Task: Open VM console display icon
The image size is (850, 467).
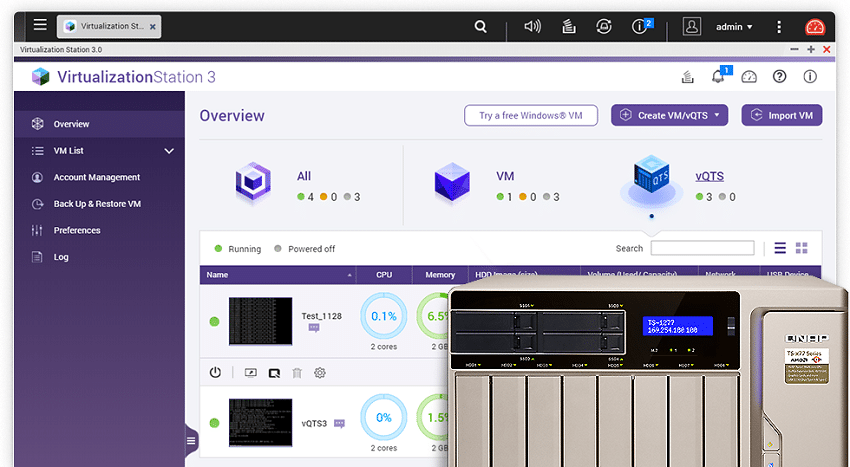Action: click(250, 373)
